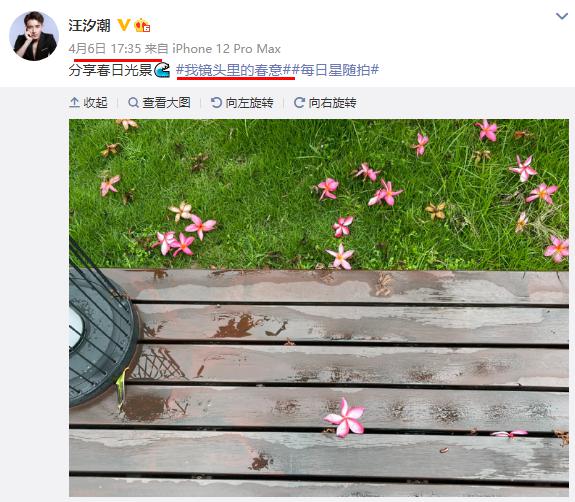The width and height of the screenshot is (575, 502).
Task: Open 汪汐潮 profile avatar
Action: [x=34, y=36]
